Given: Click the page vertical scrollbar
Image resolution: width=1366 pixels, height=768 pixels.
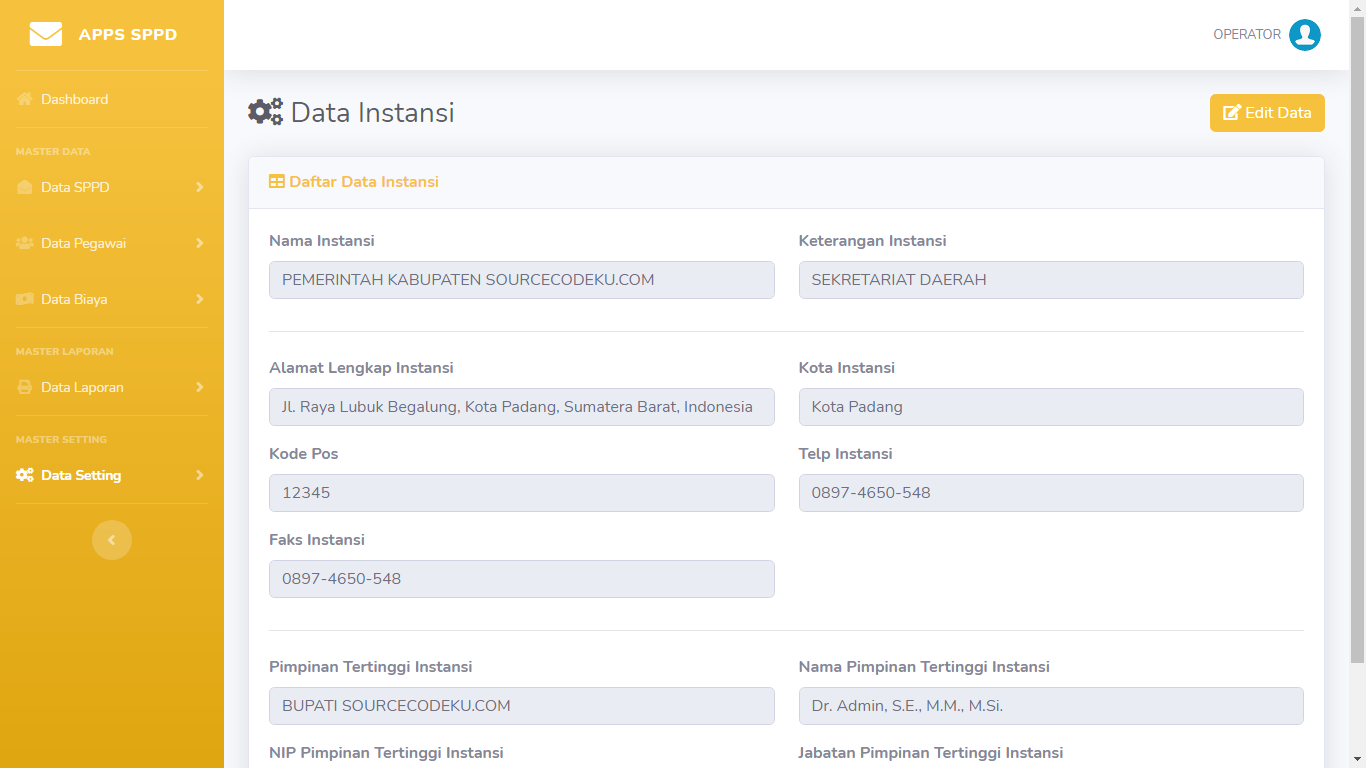Looking at the screenshot, I should (1357, 340).
